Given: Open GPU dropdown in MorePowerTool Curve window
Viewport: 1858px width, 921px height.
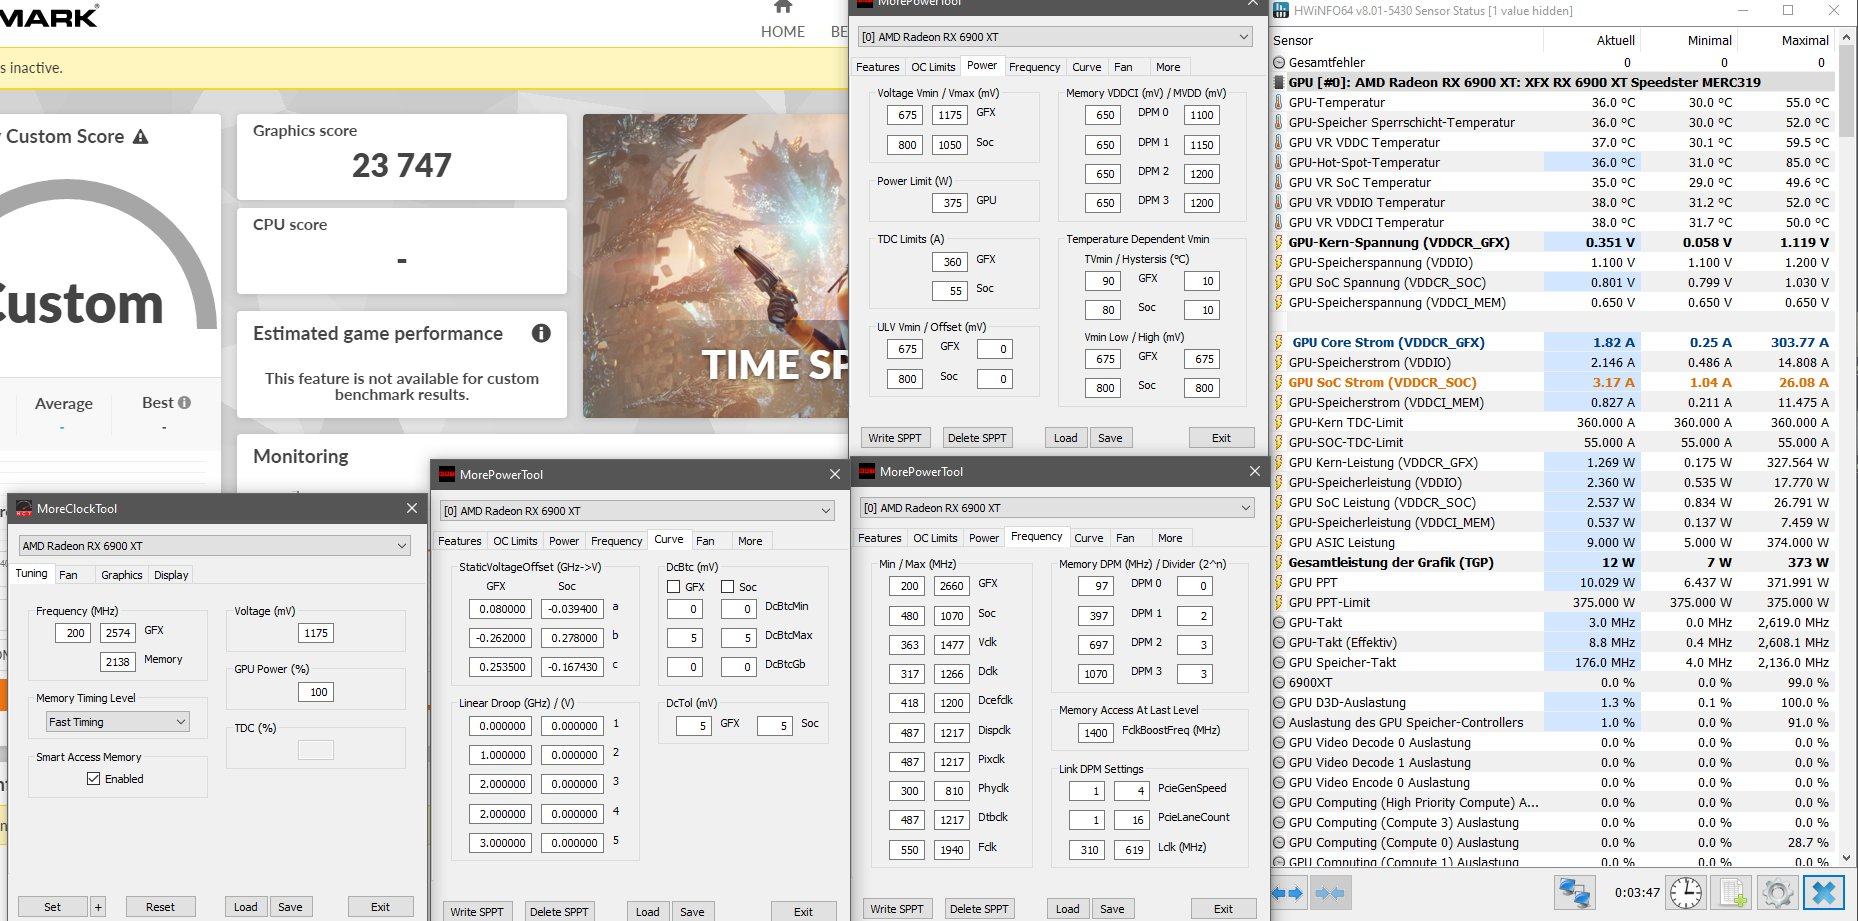Looking at the screenshot, I should (637, 511).
